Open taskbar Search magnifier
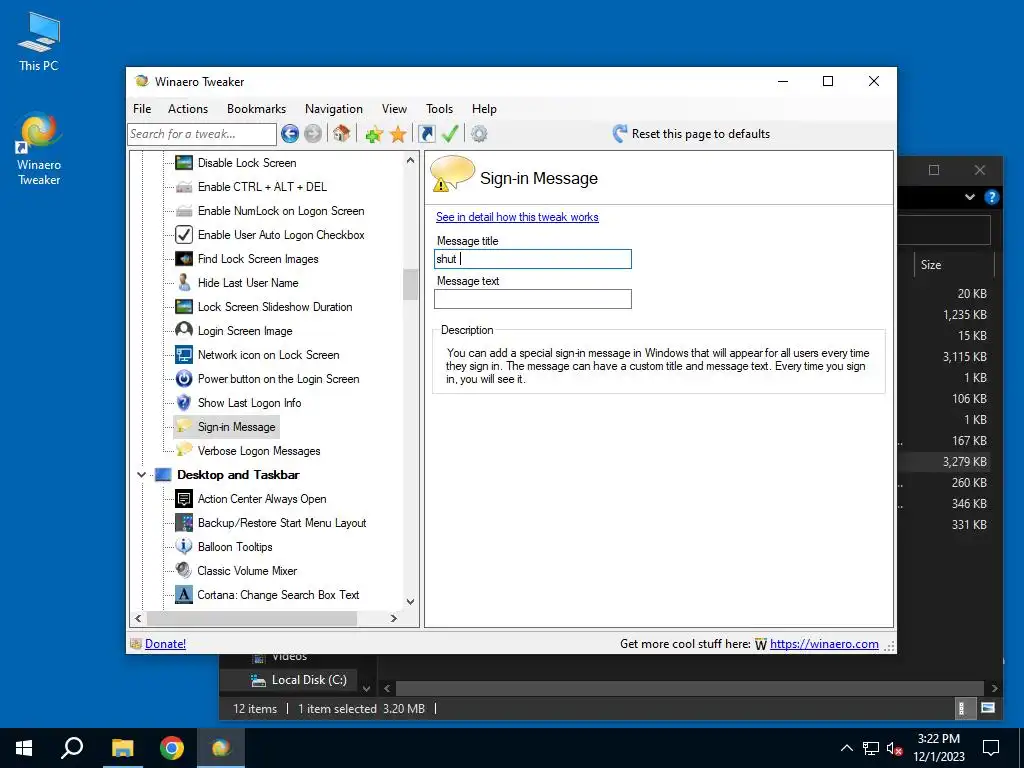Image resolution: width=1024 pixels, height=768 pixels. pyautogui.click(x=72, y=748)
